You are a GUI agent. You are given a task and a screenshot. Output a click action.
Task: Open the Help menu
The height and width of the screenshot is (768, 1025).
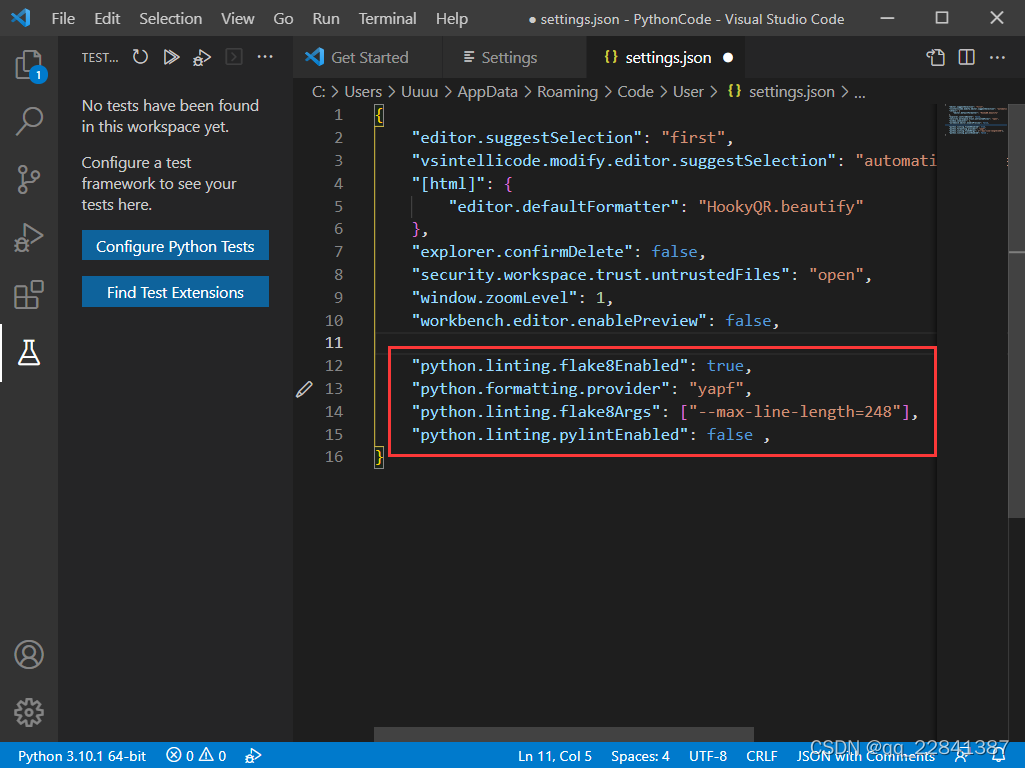pyautogui.click(x=452, y=18)
